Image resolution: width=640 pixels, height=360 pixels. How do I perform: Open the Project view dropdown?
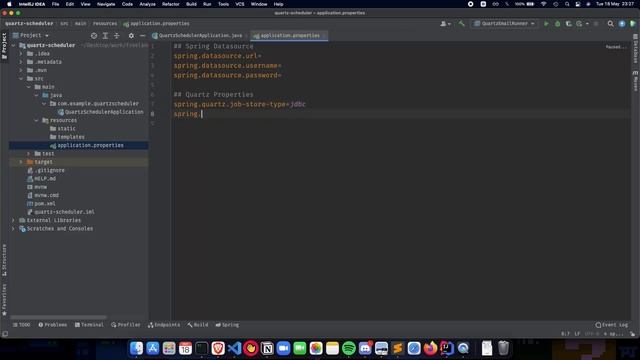click(31, 36)
